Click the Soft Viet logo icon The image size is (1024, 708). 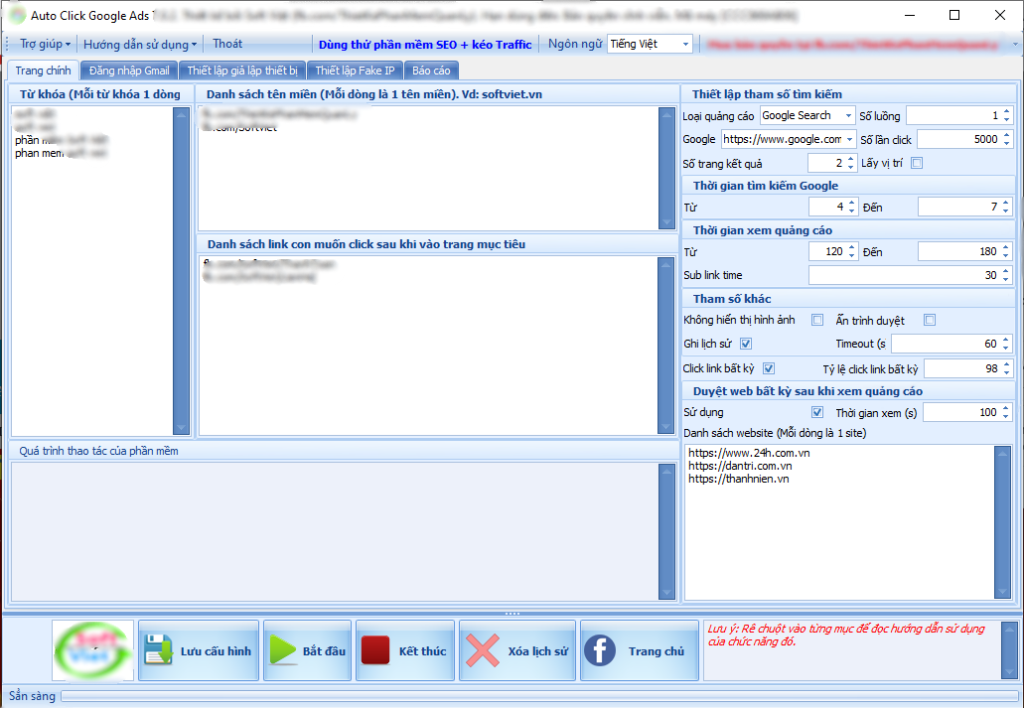click(92, 651)
